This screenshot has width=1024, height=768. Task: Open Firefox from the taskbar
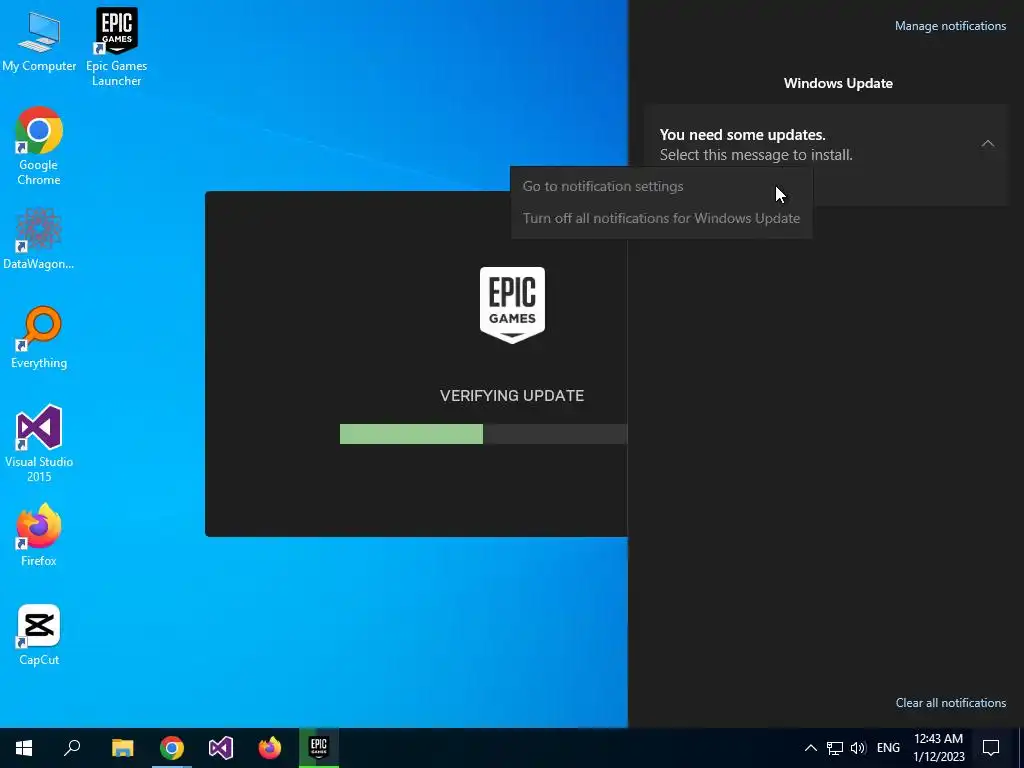[x=270, y=748]
